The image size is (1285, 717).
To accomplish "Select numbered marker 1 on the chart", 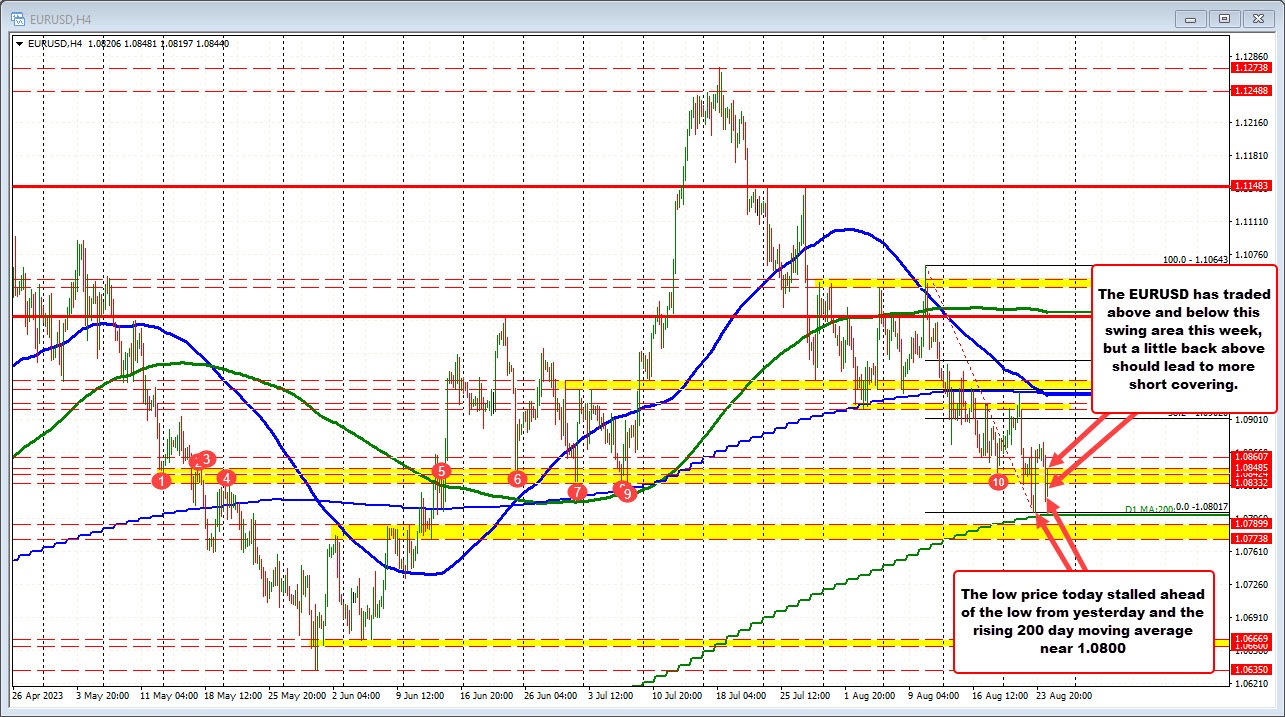I will tap(163, 480).
